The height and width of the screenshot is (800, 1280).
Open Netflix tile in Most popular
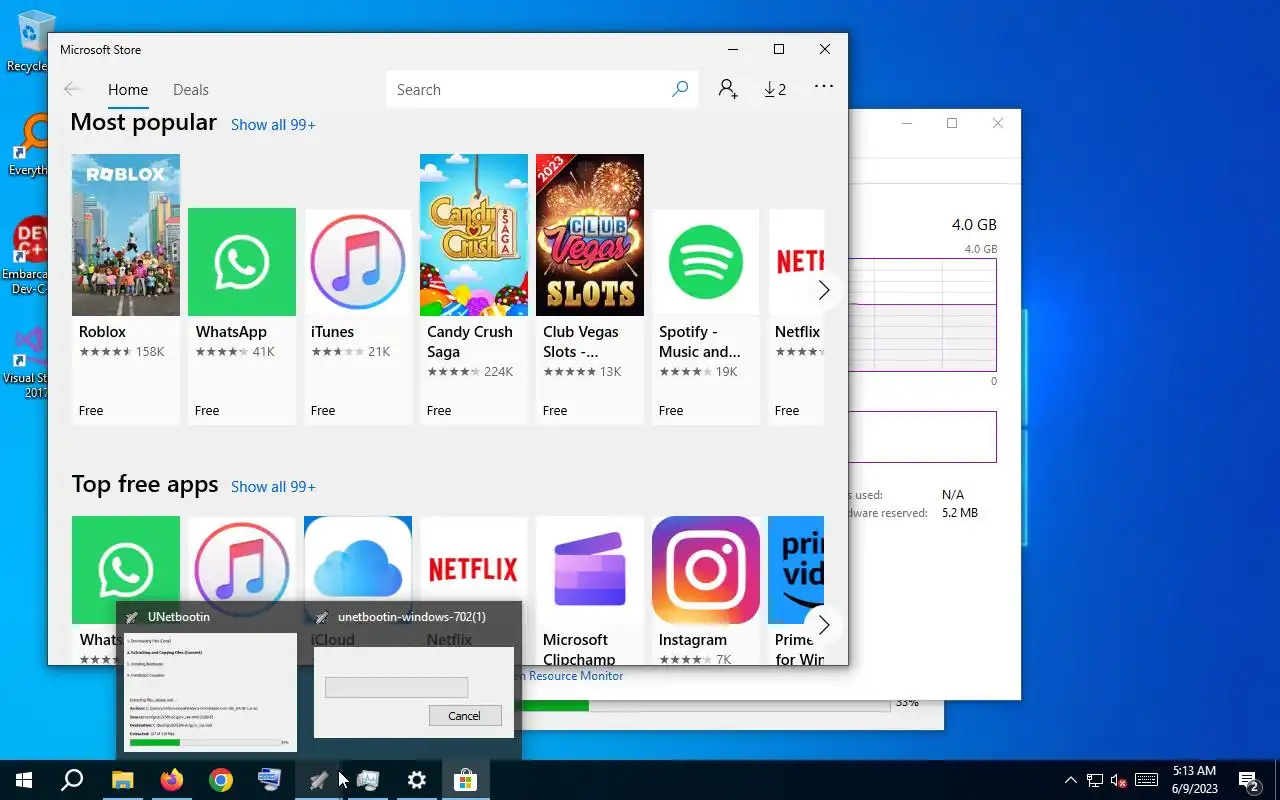(x=796, y=316)
